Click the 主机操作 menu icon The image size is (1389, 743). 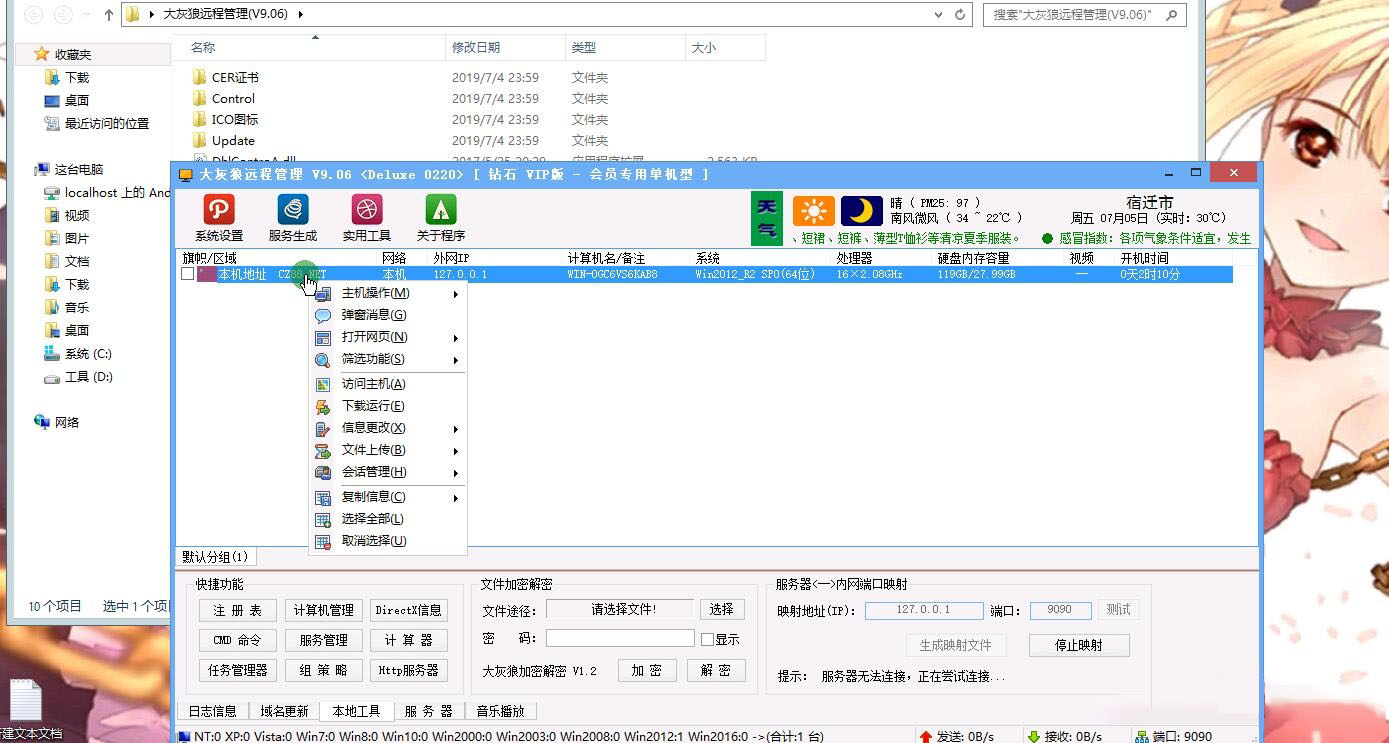[x=323, y=294]
